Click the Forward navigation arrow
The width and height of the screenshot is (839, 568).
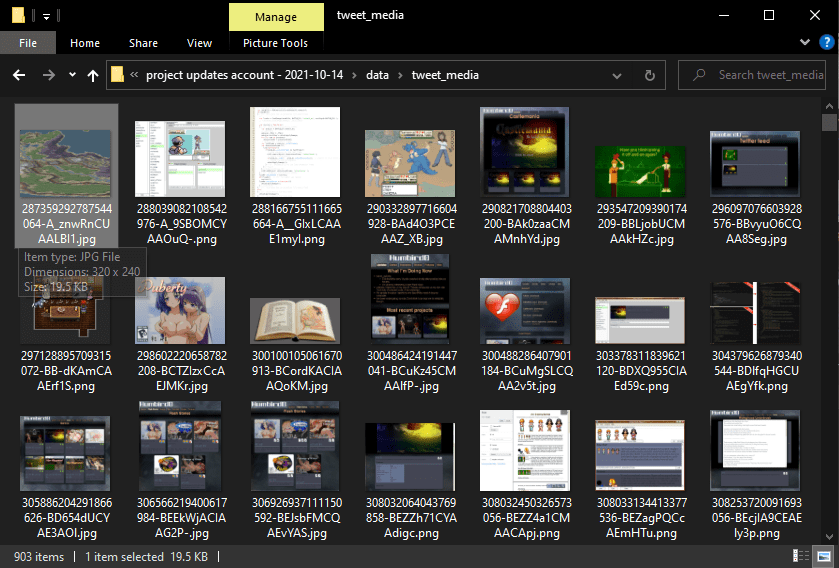click(48, 75)
